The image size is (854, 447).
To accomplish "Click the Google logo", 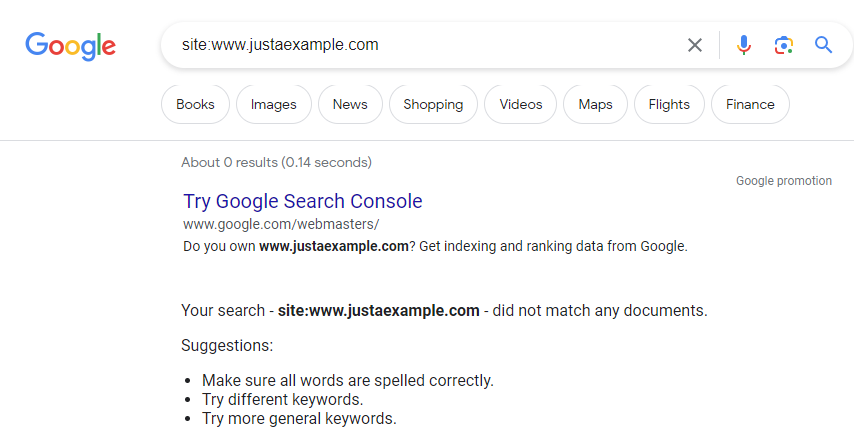I will pyautogui.click(x=70, y=46).
